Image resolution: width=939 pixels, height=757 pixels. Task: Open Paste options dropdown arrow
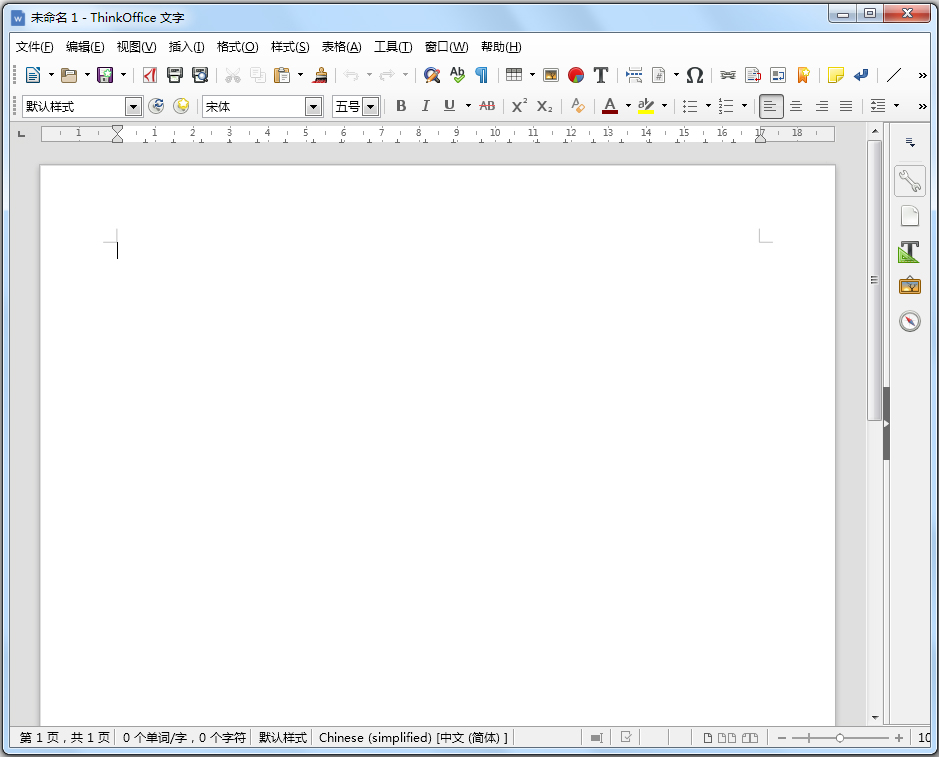coord(300,75)
